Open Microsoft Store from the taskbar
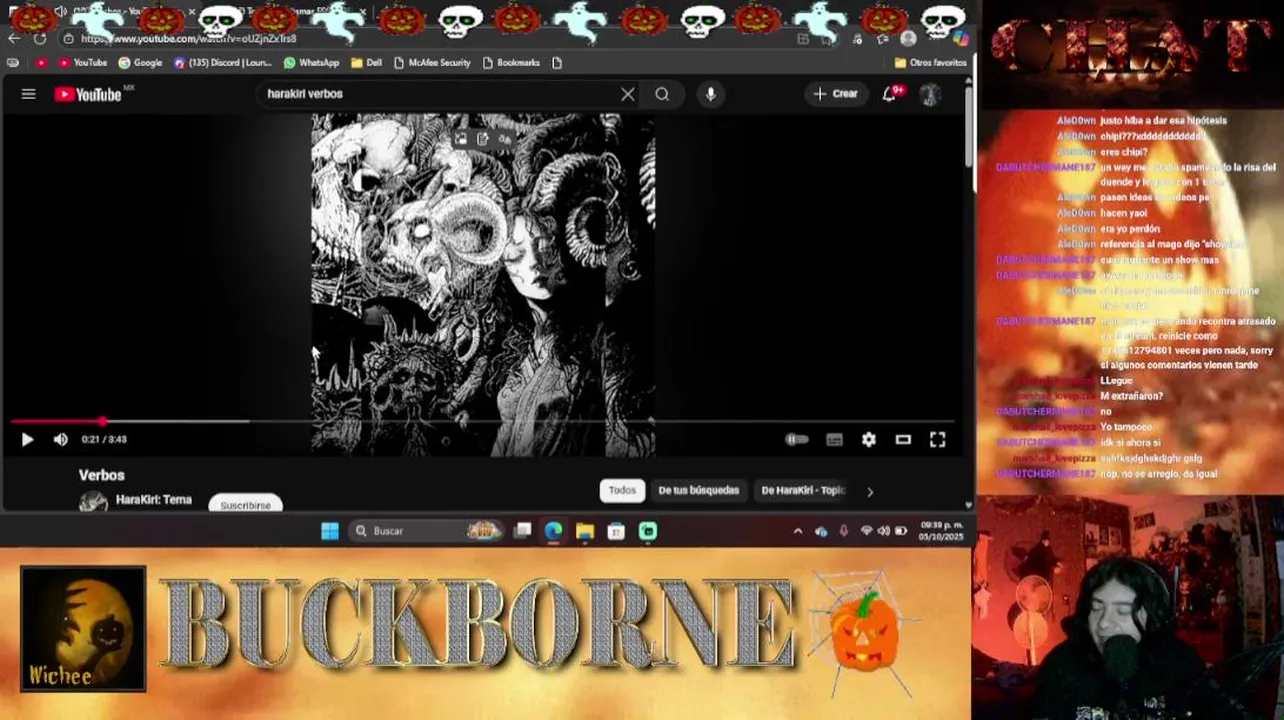 [616, 531]
